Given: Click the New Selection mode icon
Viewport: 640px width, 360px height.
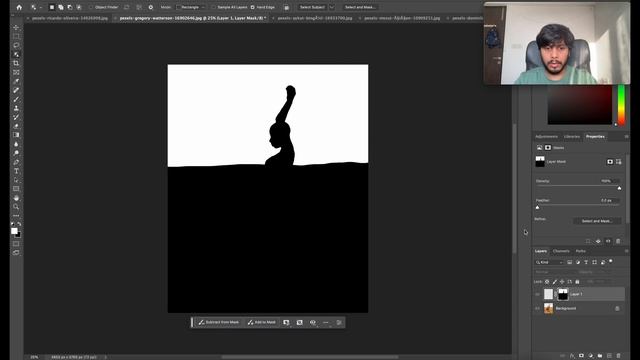Looking at the screenshot, I should (52, 7).
